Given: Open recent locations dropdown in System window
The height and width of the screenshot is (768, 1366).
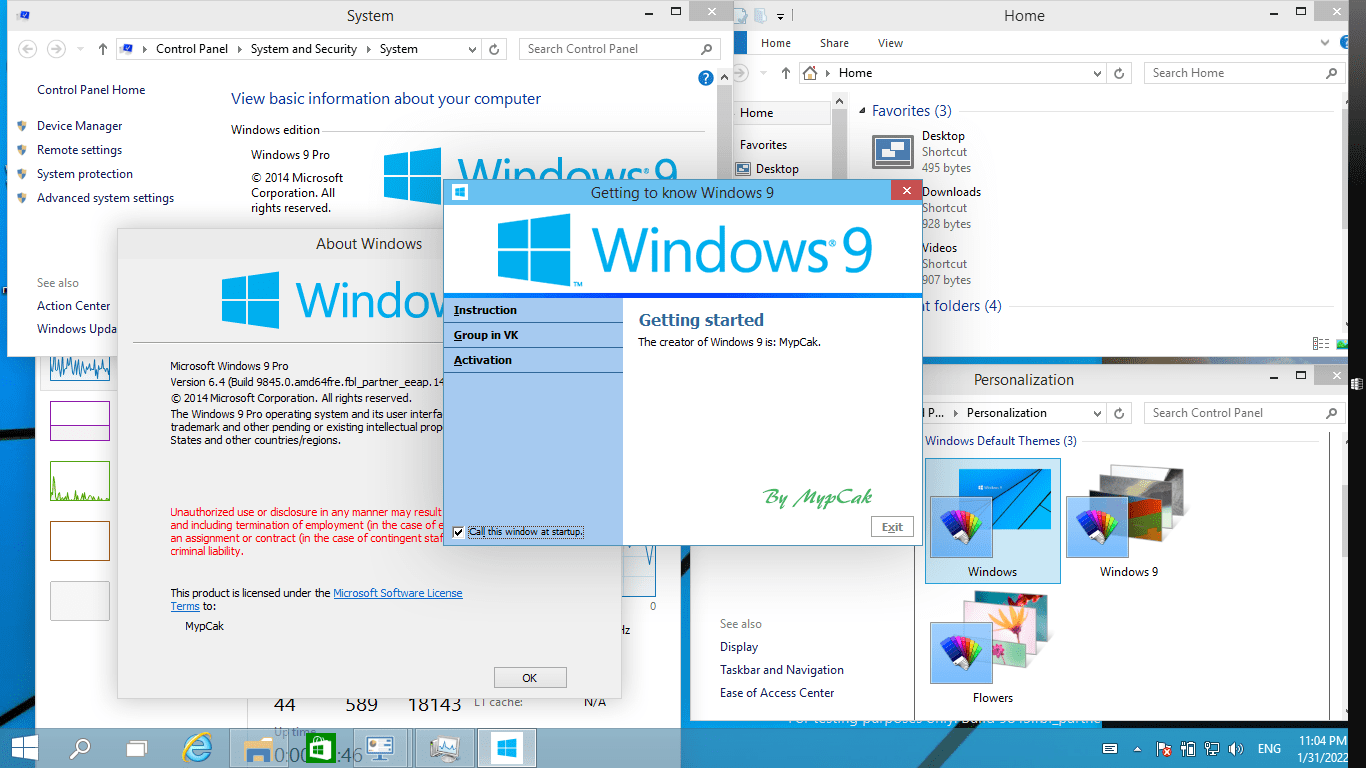Looking at the screenshot, I should pyautogui.click(x=80, y=49).
